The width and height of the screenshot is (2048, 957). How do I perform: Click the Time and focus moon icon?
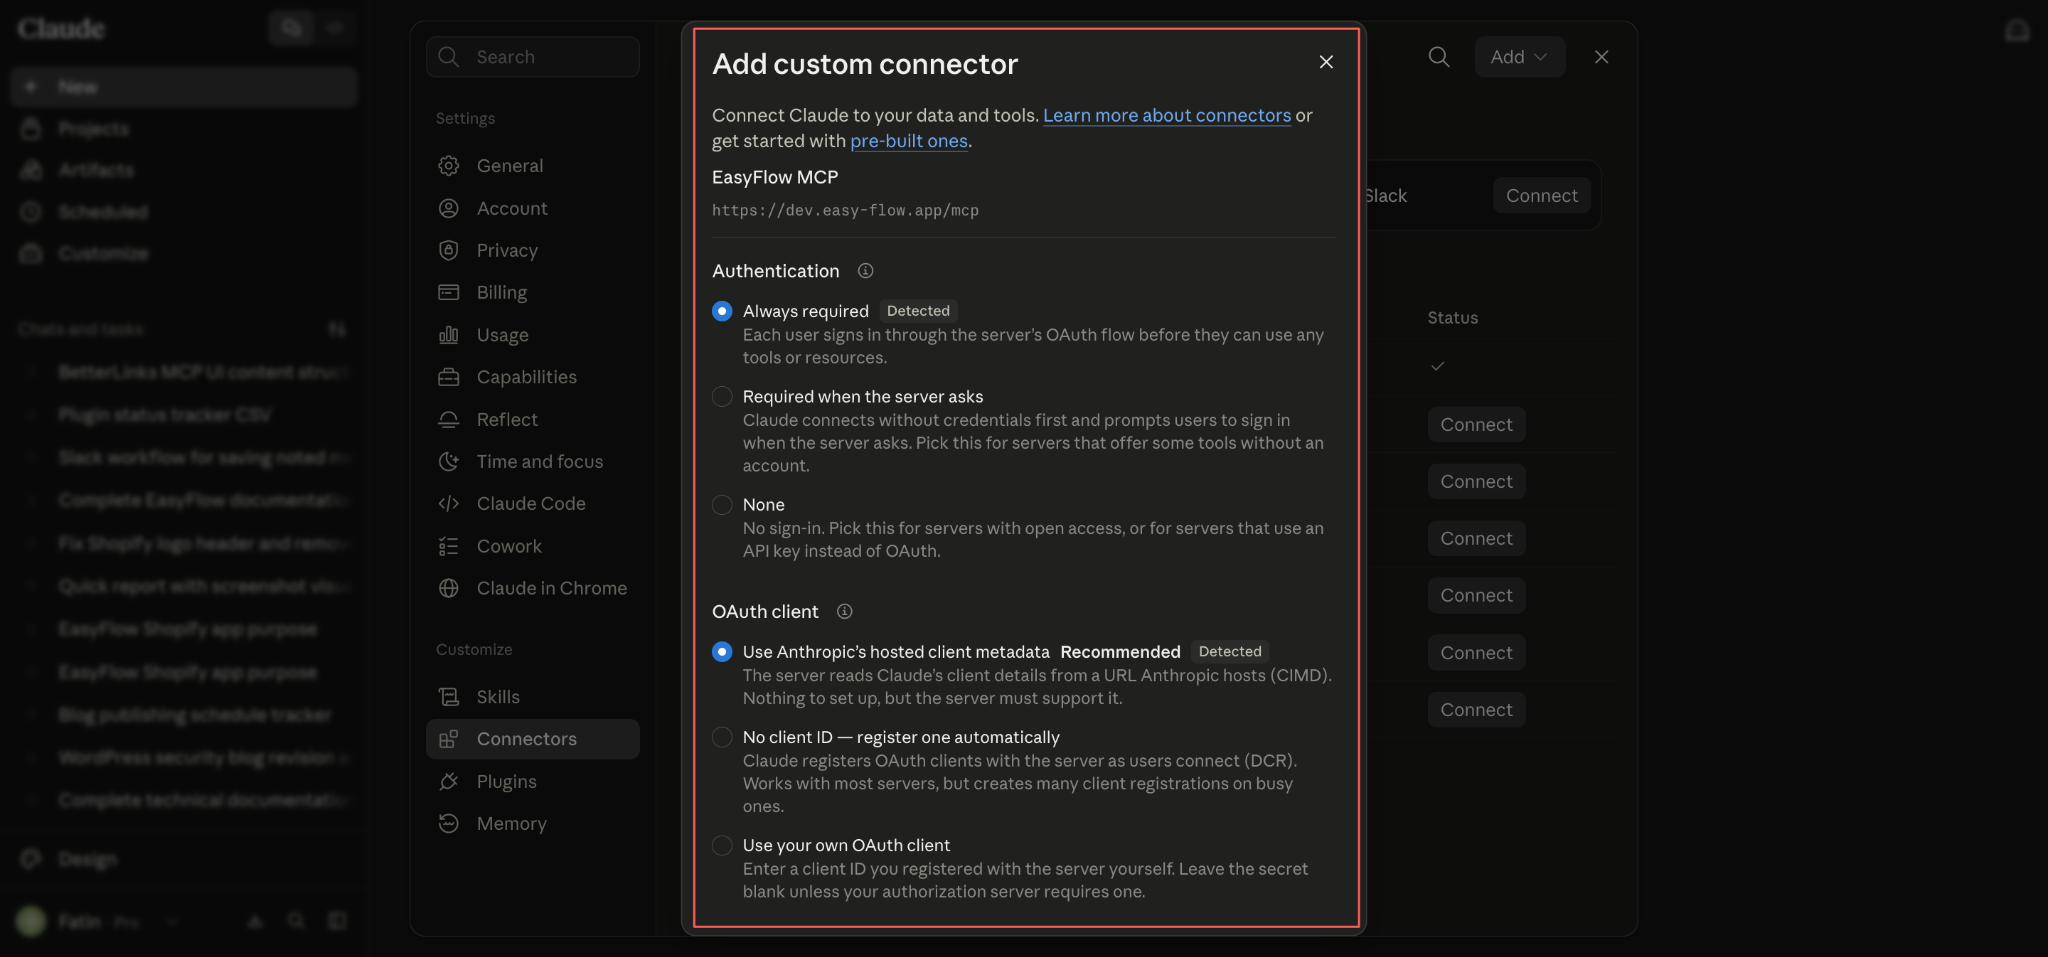449,461
